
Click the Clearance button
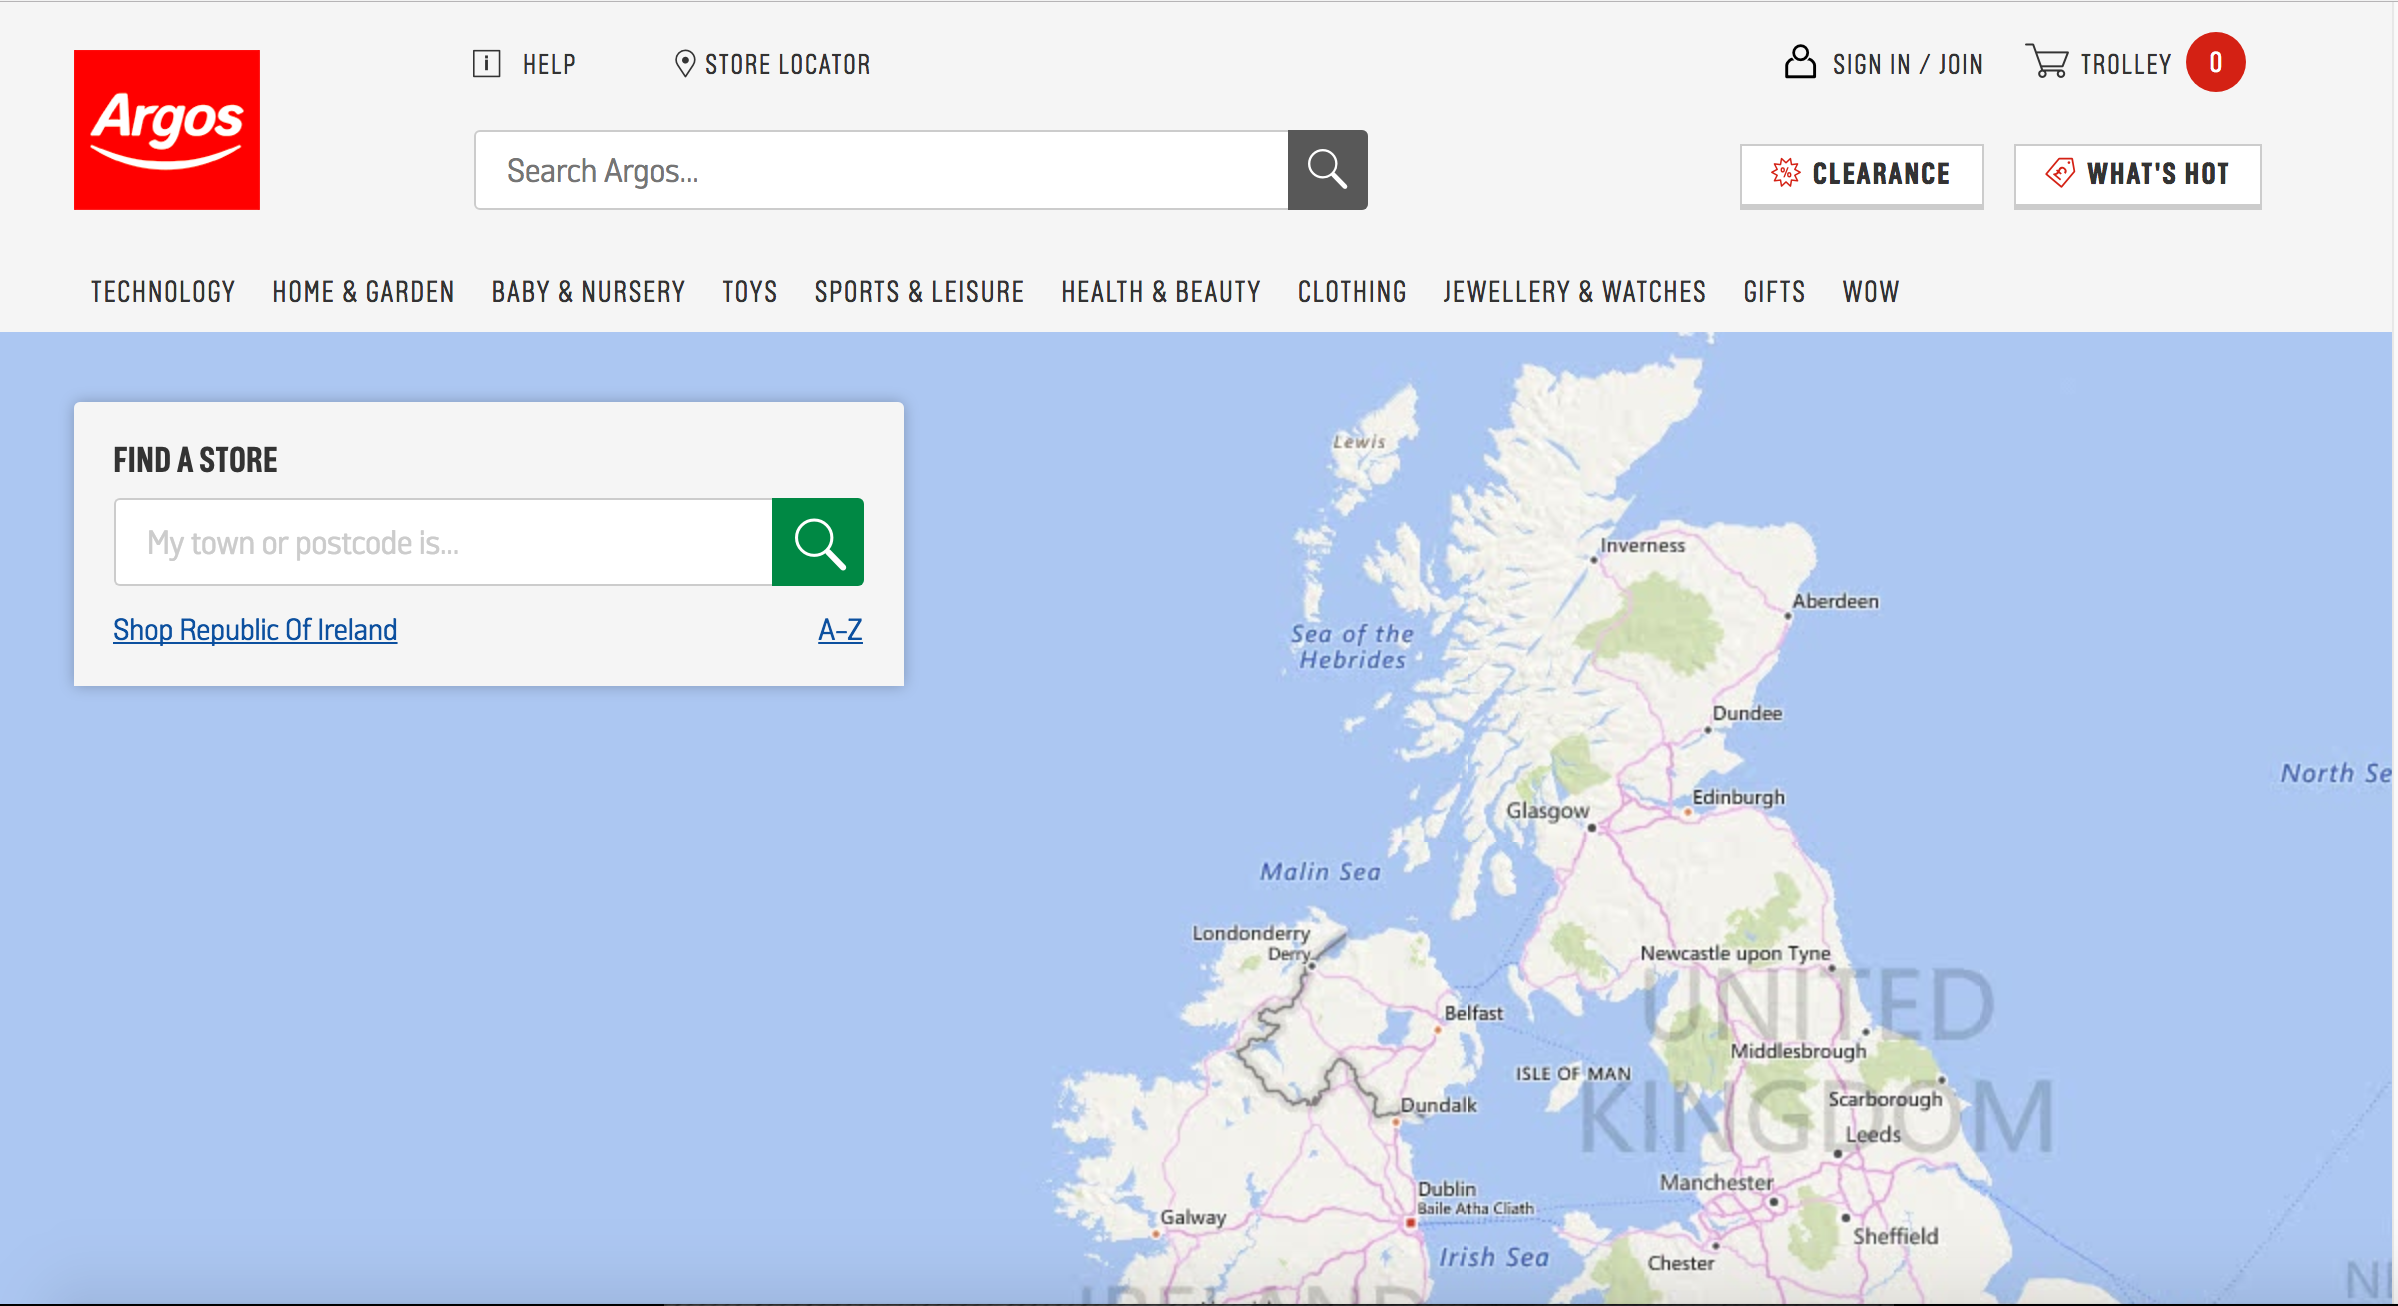[x=1861, y=175]
